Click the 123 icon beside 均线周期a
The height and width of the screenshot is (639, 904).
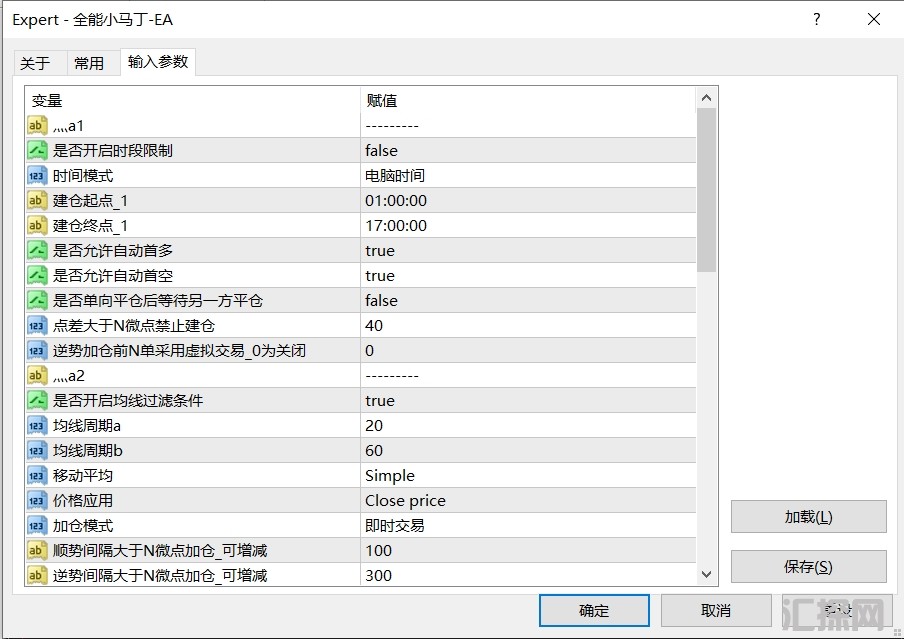click(x=37, y=425)
